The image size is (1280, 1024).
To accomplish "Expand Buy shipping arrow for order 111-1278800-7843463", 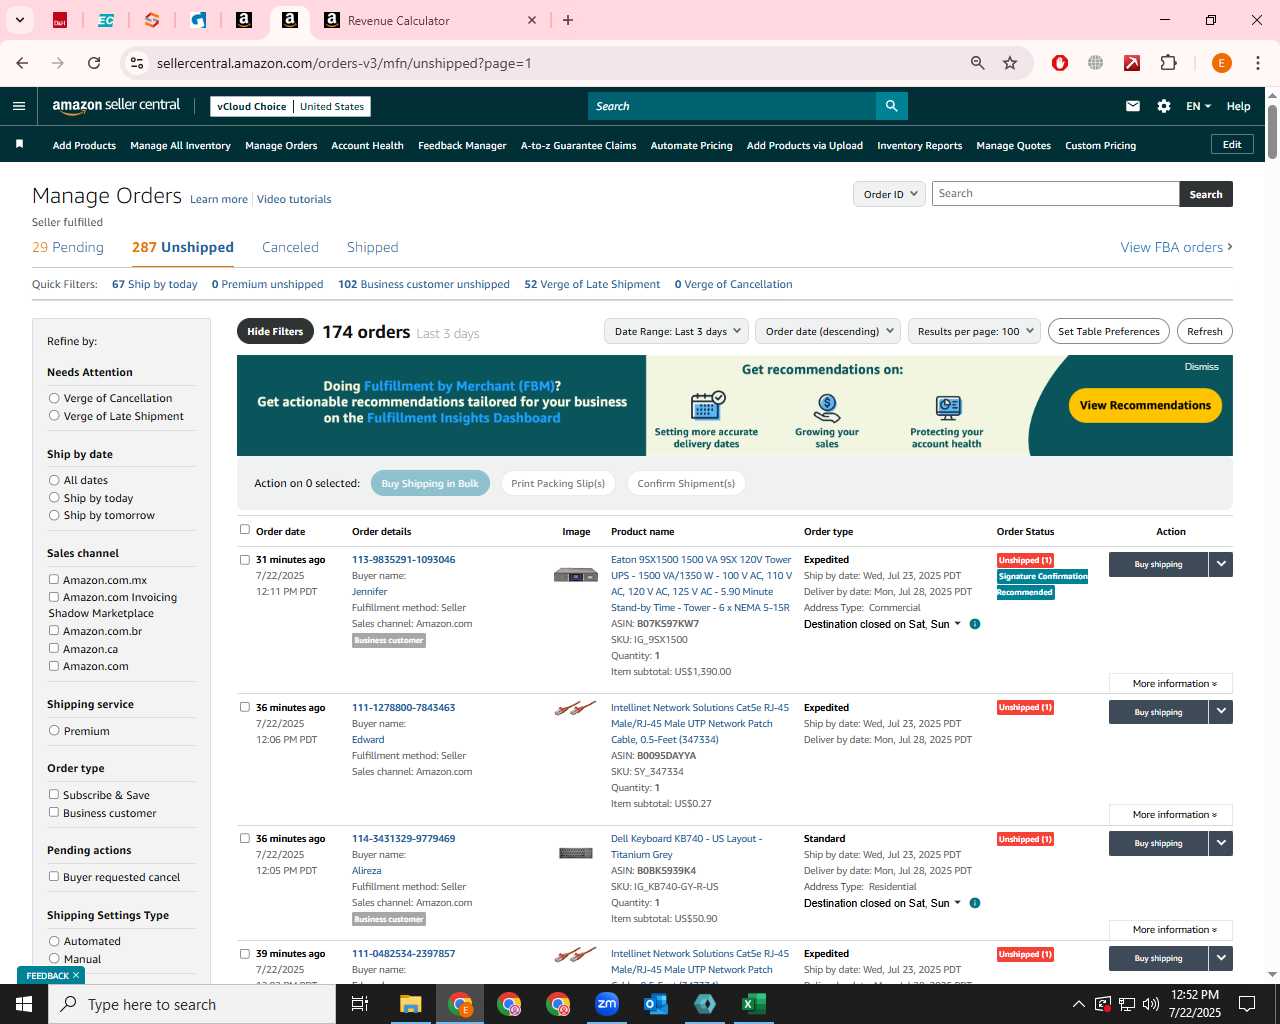I will [x=1221, y=712].
